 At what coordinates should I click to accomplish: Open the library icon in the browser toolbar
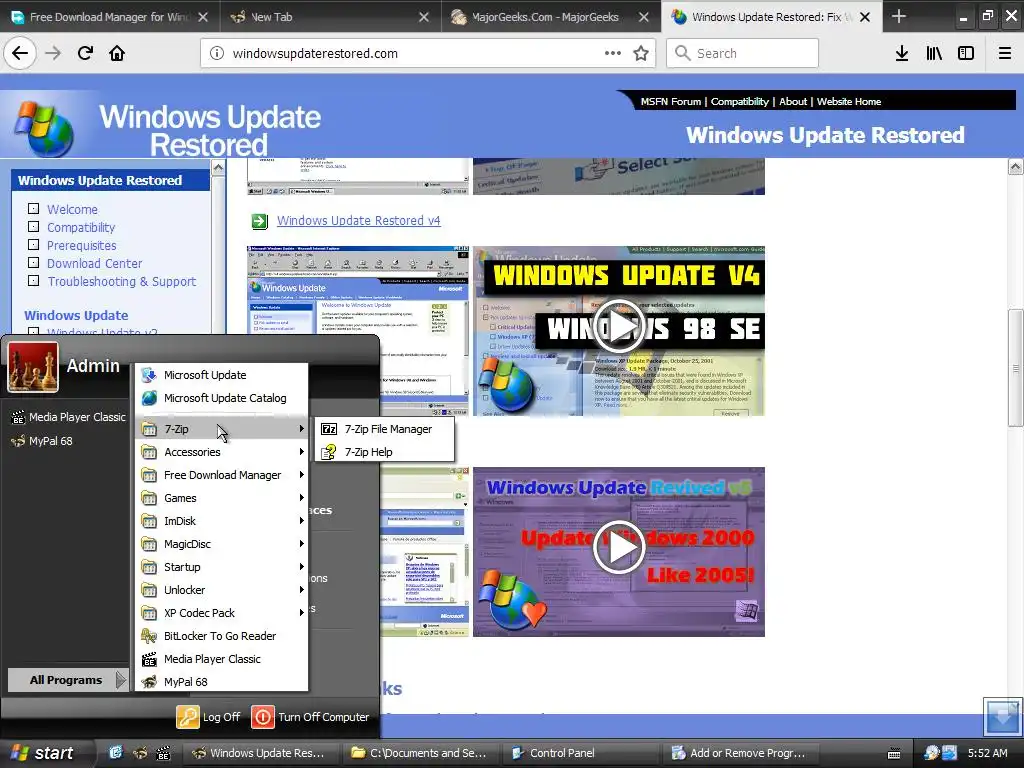[934, 53]
